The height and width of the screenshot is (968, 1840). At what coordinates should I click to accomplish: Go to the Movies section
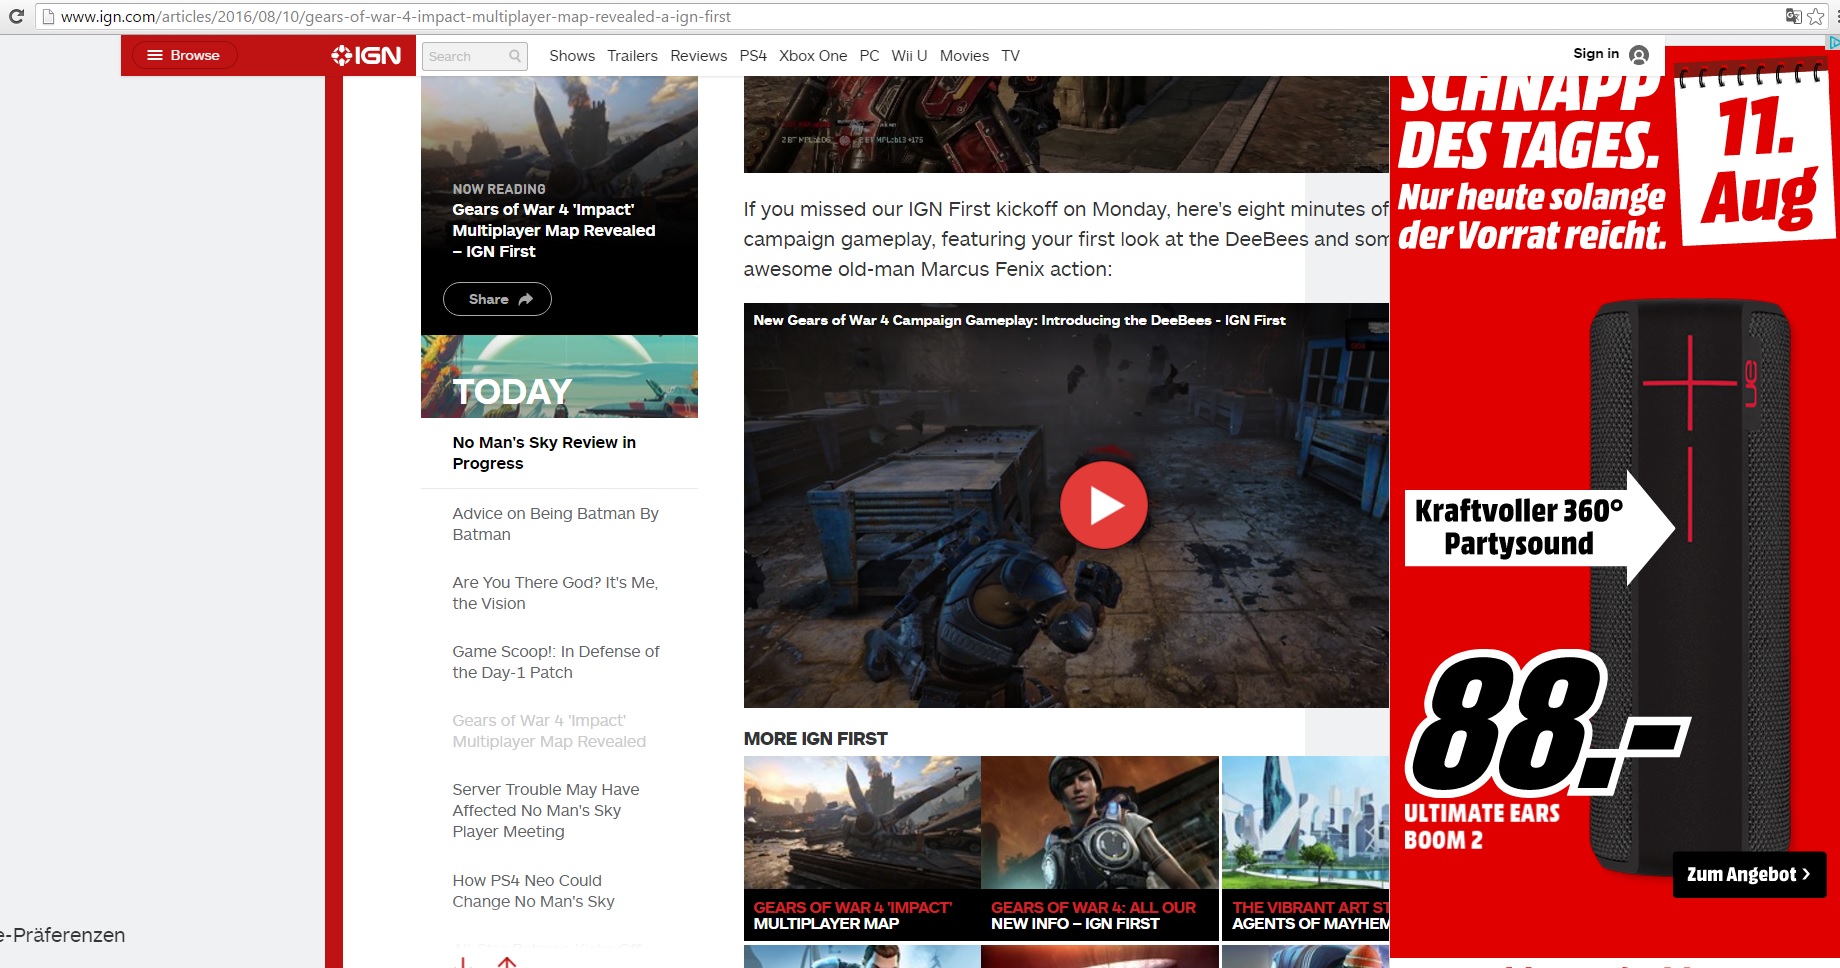click(964, 56)
